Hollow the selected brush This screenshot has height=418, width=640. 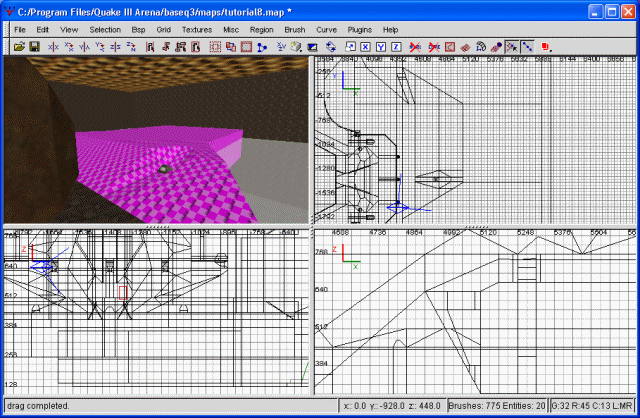point(246,47)
